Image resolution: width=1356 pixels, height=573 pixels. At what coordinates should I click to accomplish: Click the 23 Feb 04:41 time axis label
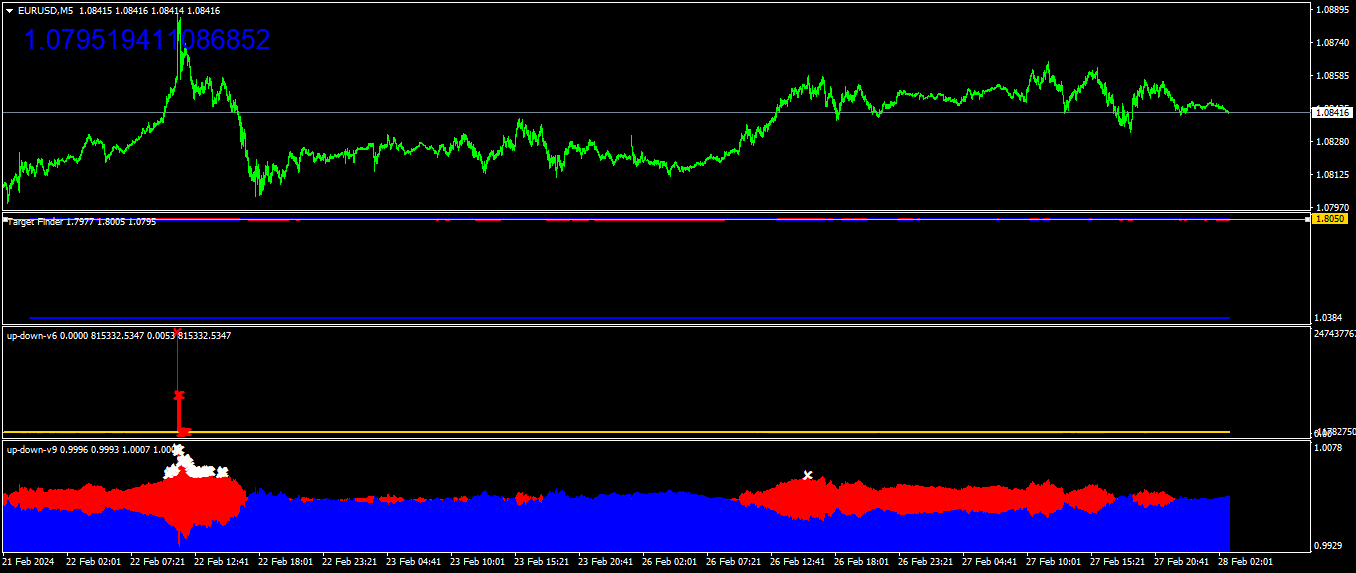click(x=413, y=562)
